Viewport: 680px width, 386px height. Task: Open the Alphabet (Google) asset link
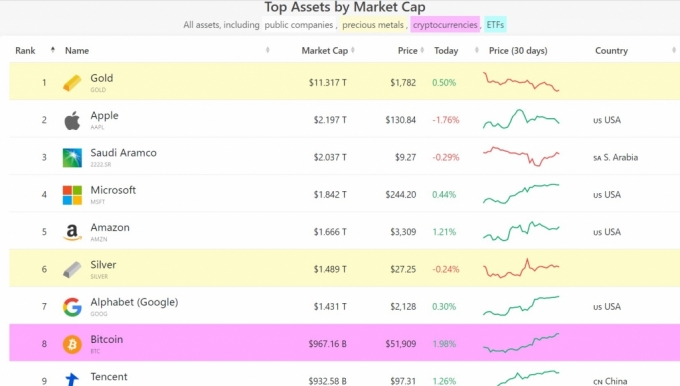(x=134, y=302)
